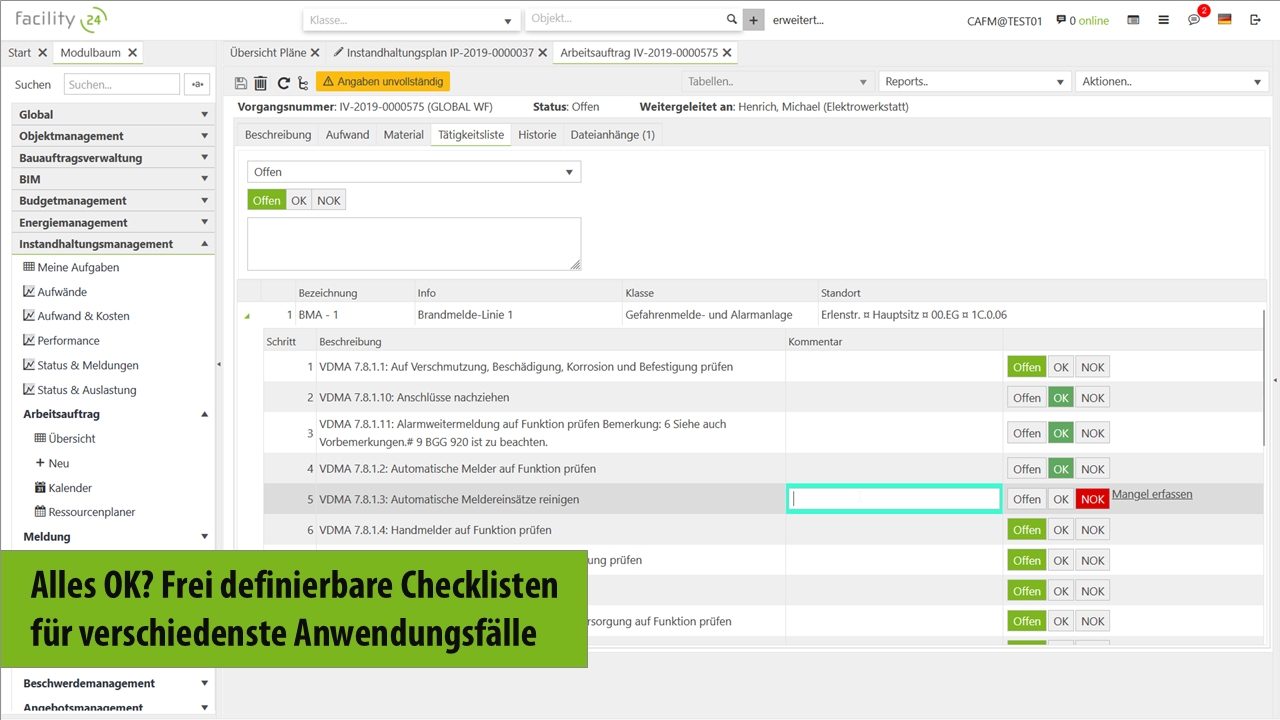Screen dimensions: 1280x720
Task: Click the Suchen input in Modulbaum
Action: coord(122,85)
